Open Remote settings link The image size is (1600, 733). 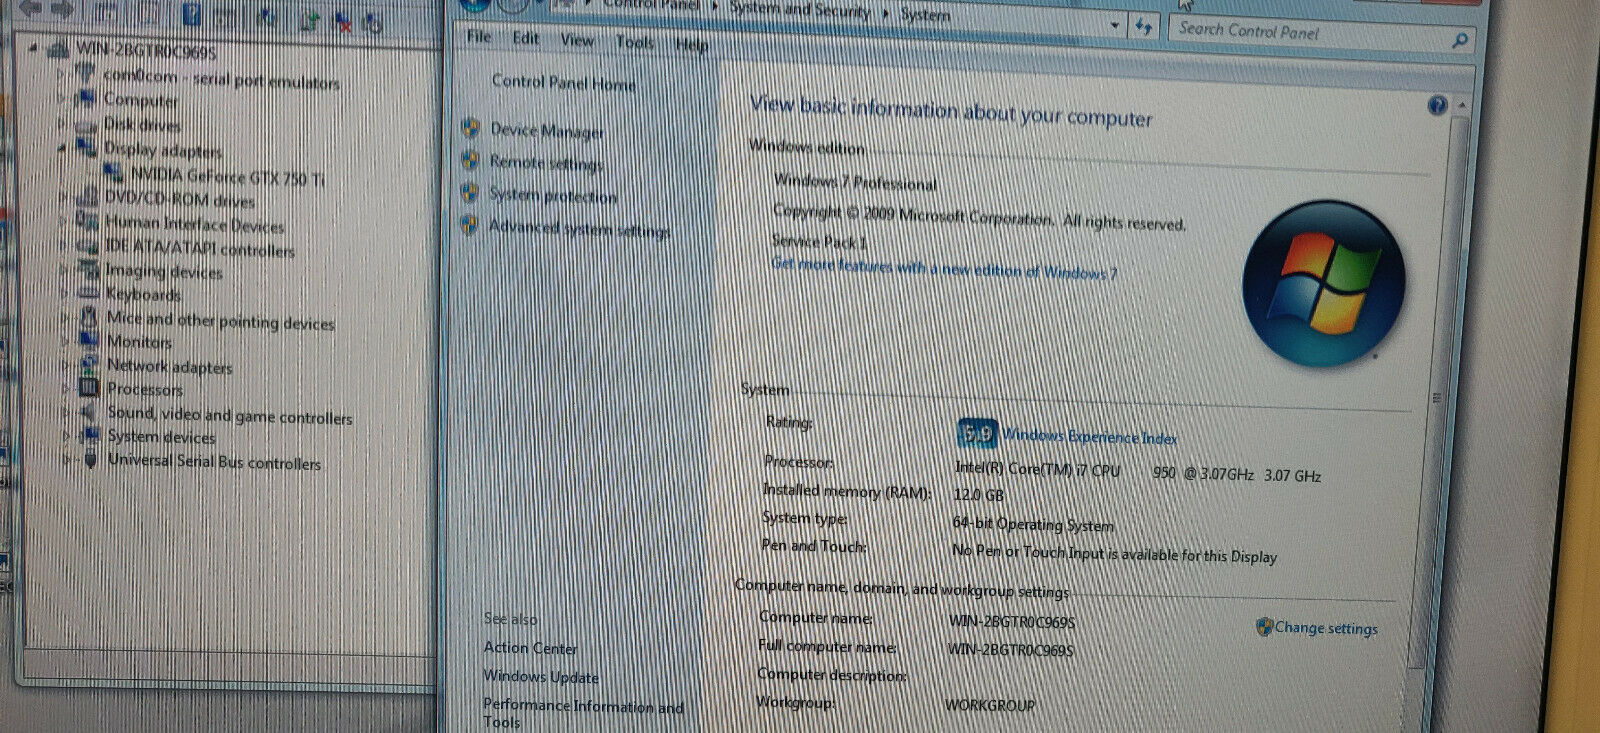(546, 162)
